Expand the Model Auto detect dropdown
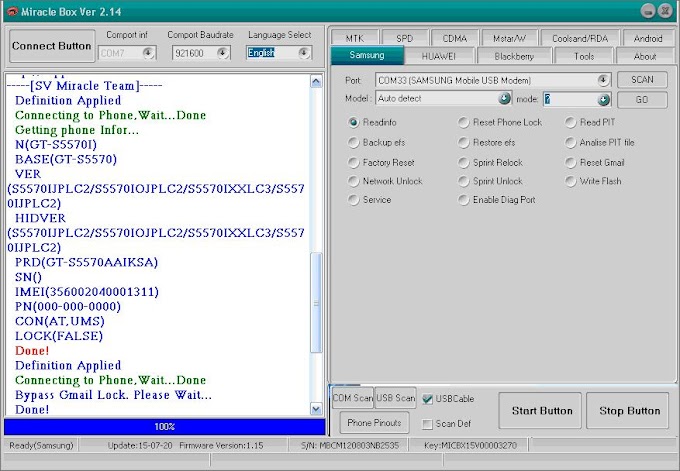680x471 pixels. 504,98
